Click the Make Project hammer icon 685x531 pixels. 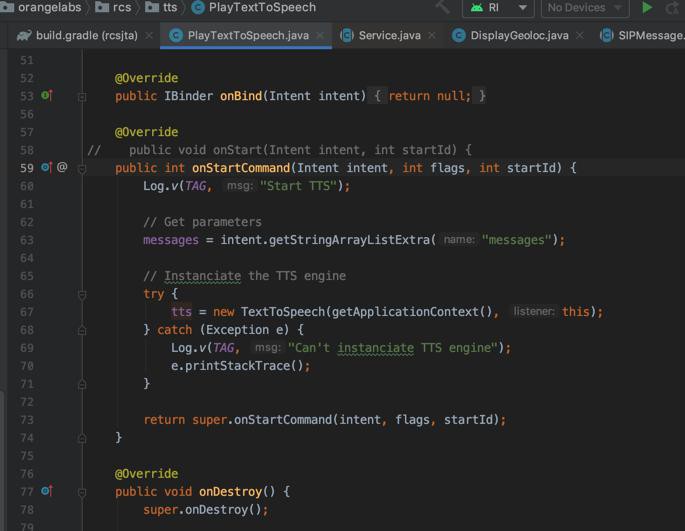point(443,7)
